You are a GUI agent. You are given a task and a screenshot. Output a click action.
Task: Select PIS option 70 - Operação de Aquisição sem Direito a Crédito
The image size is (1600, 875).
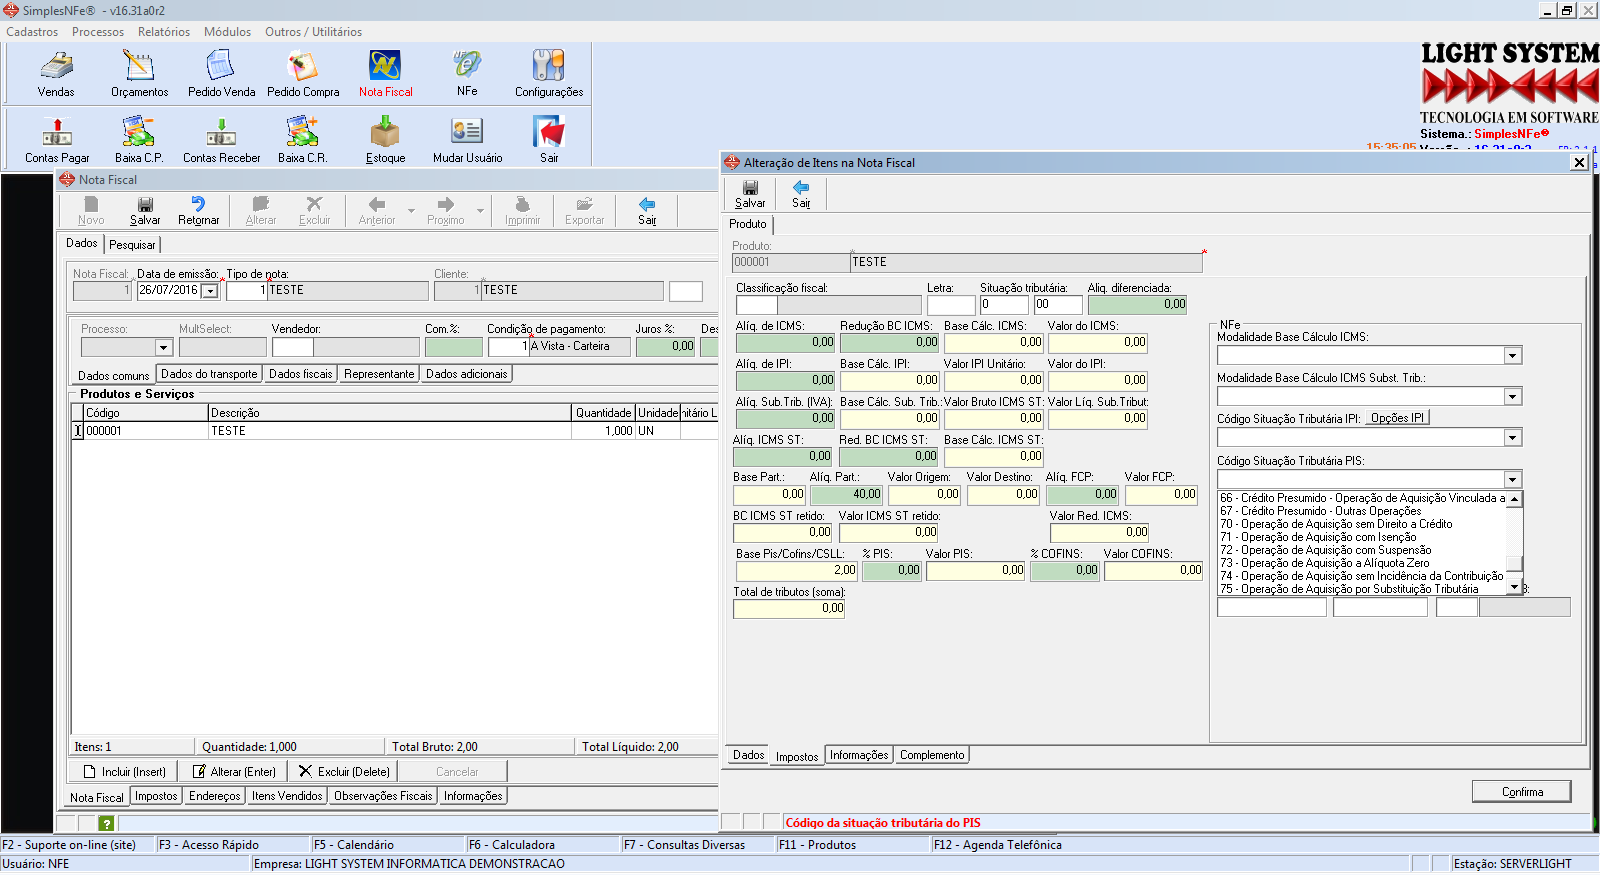1336,524
